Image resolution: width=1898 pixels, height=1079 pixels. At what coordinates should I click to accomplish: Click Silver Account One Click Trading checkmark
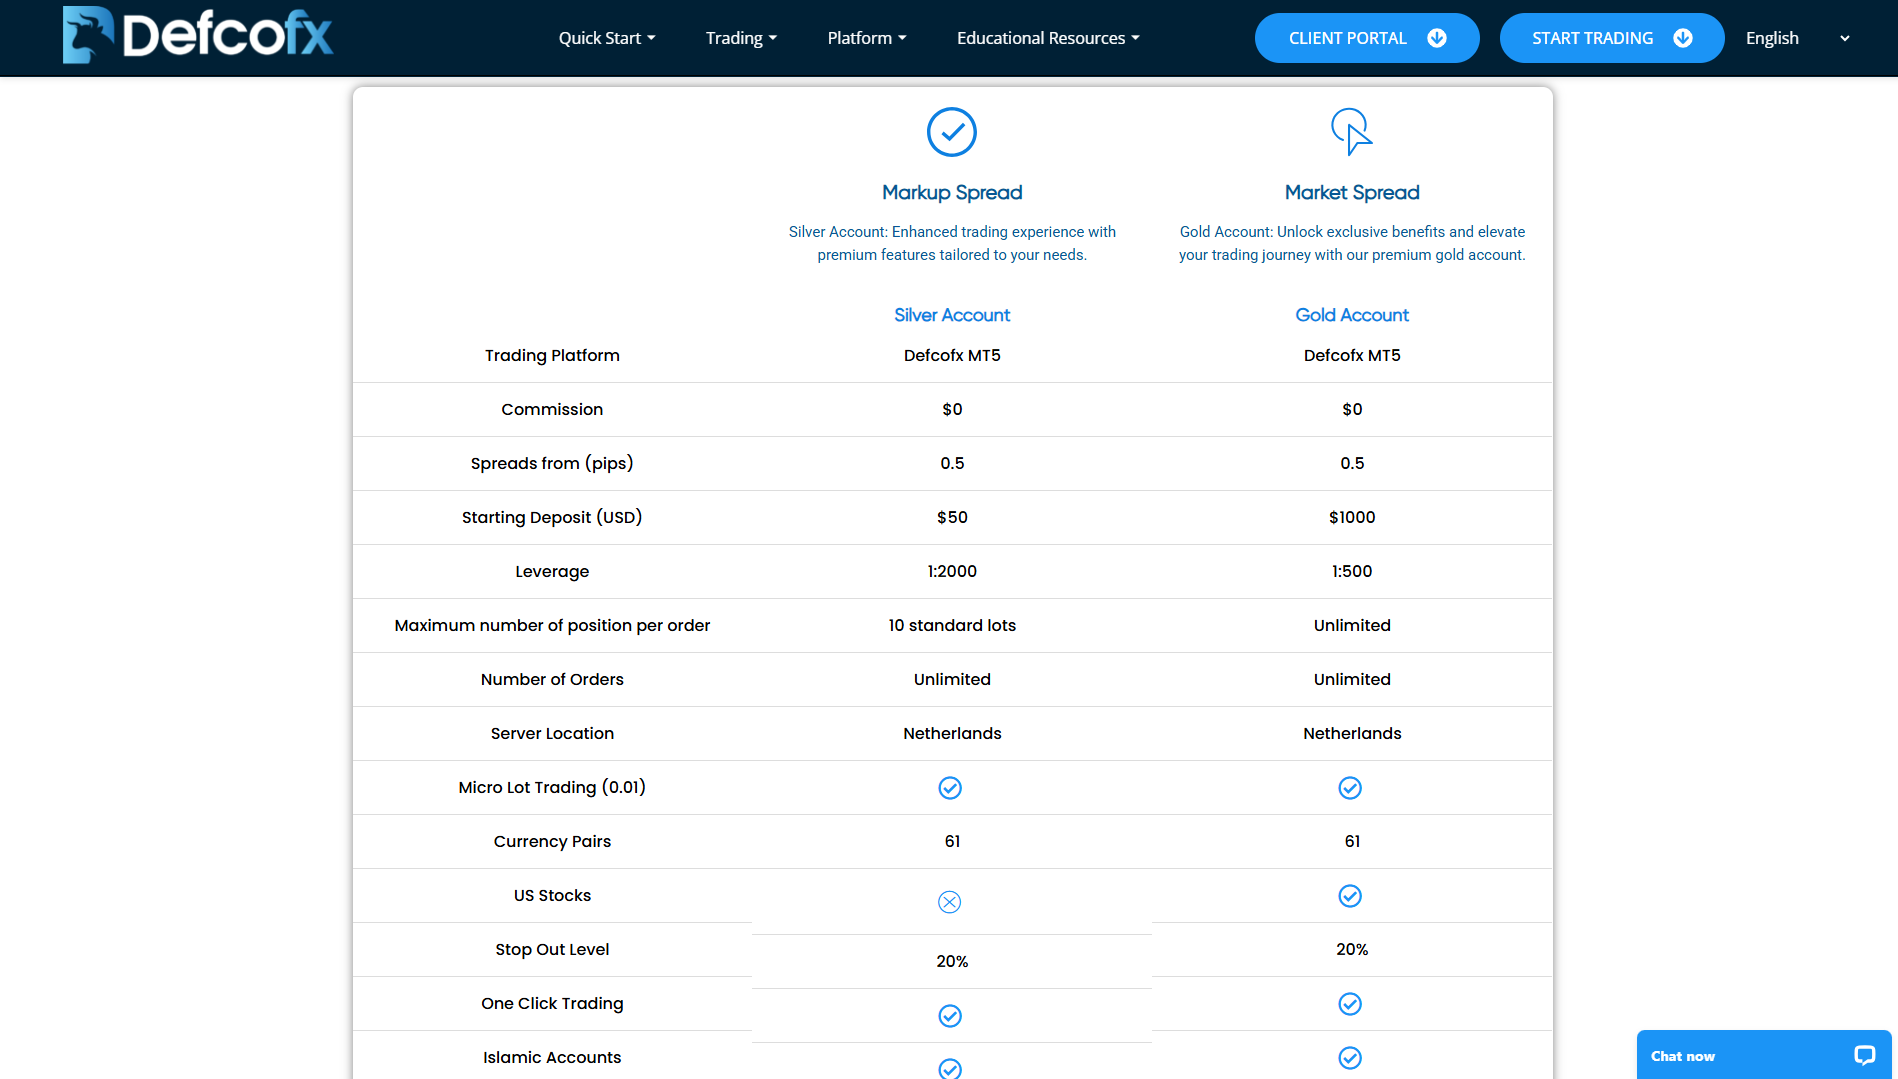coord(950,1016)
